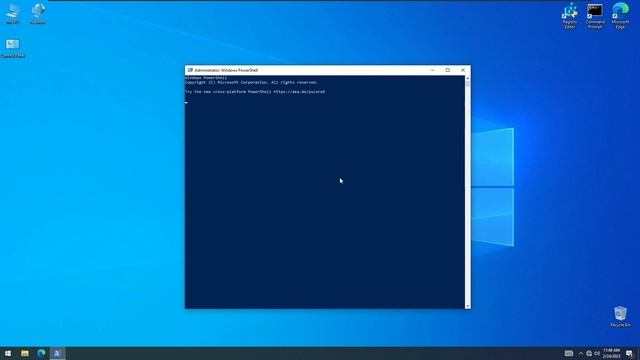640x360 pixels.
Task: Click the PowerShell scrollbar up arrow
Action: click(468, 78)
